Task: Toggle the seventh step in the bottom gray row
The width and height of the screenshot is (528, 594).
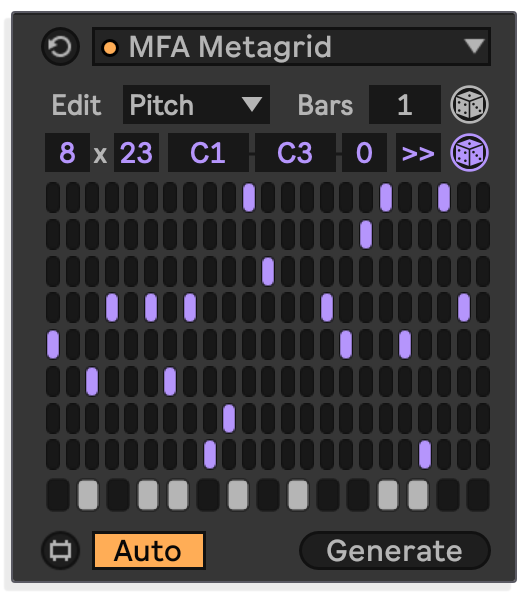Action: [238, 495]
